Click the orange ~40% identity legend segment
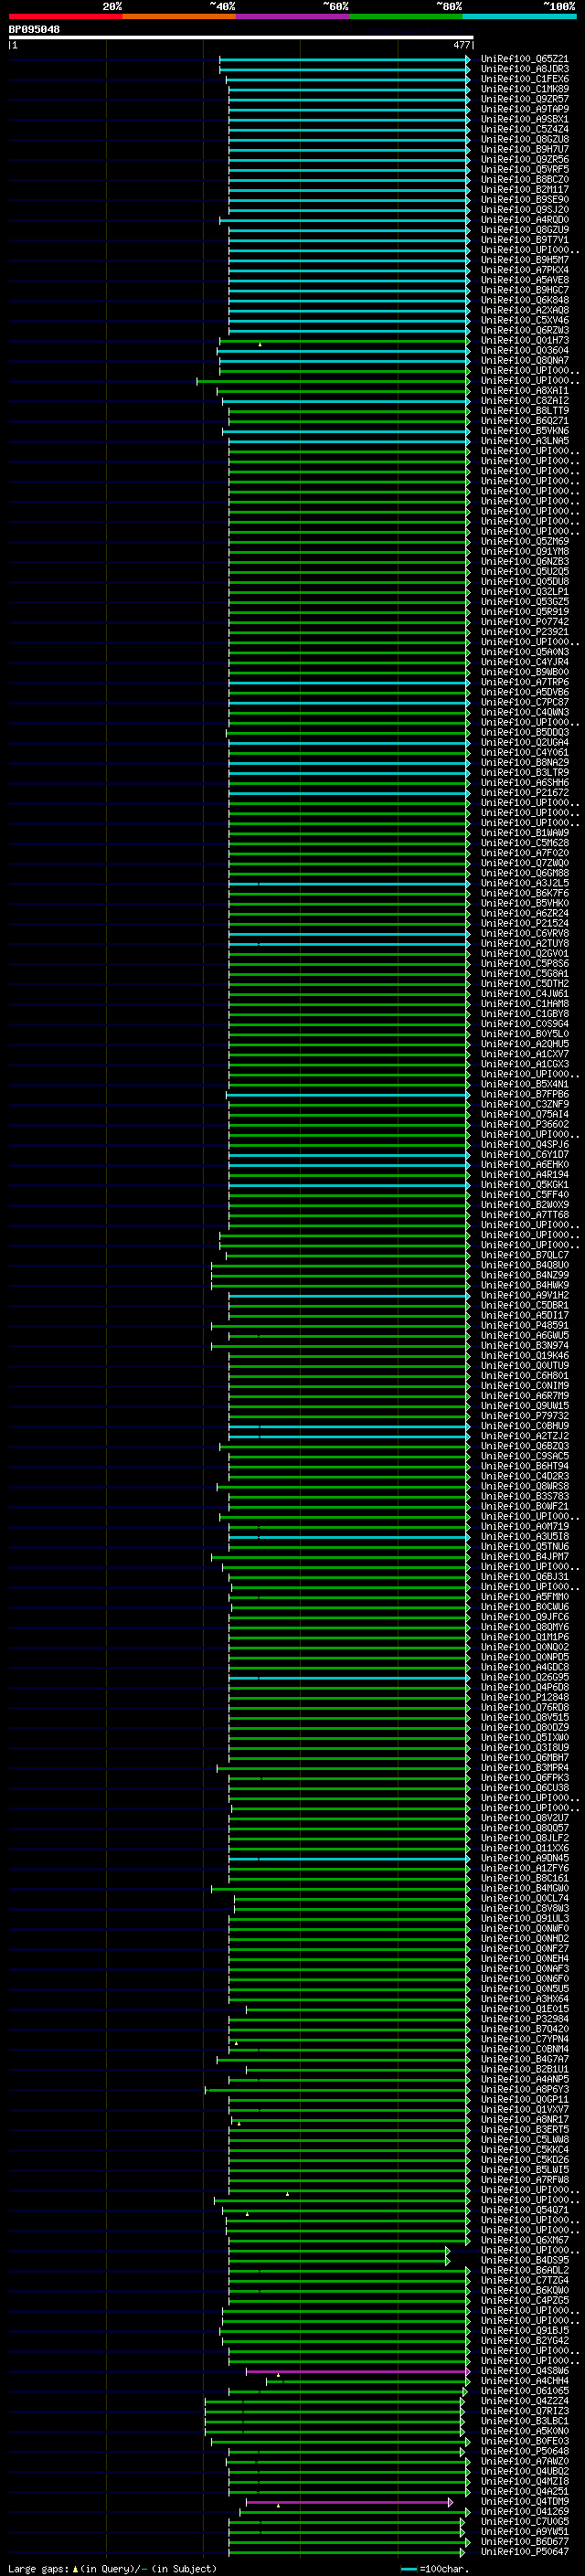585x2576 pixels. 179,16
